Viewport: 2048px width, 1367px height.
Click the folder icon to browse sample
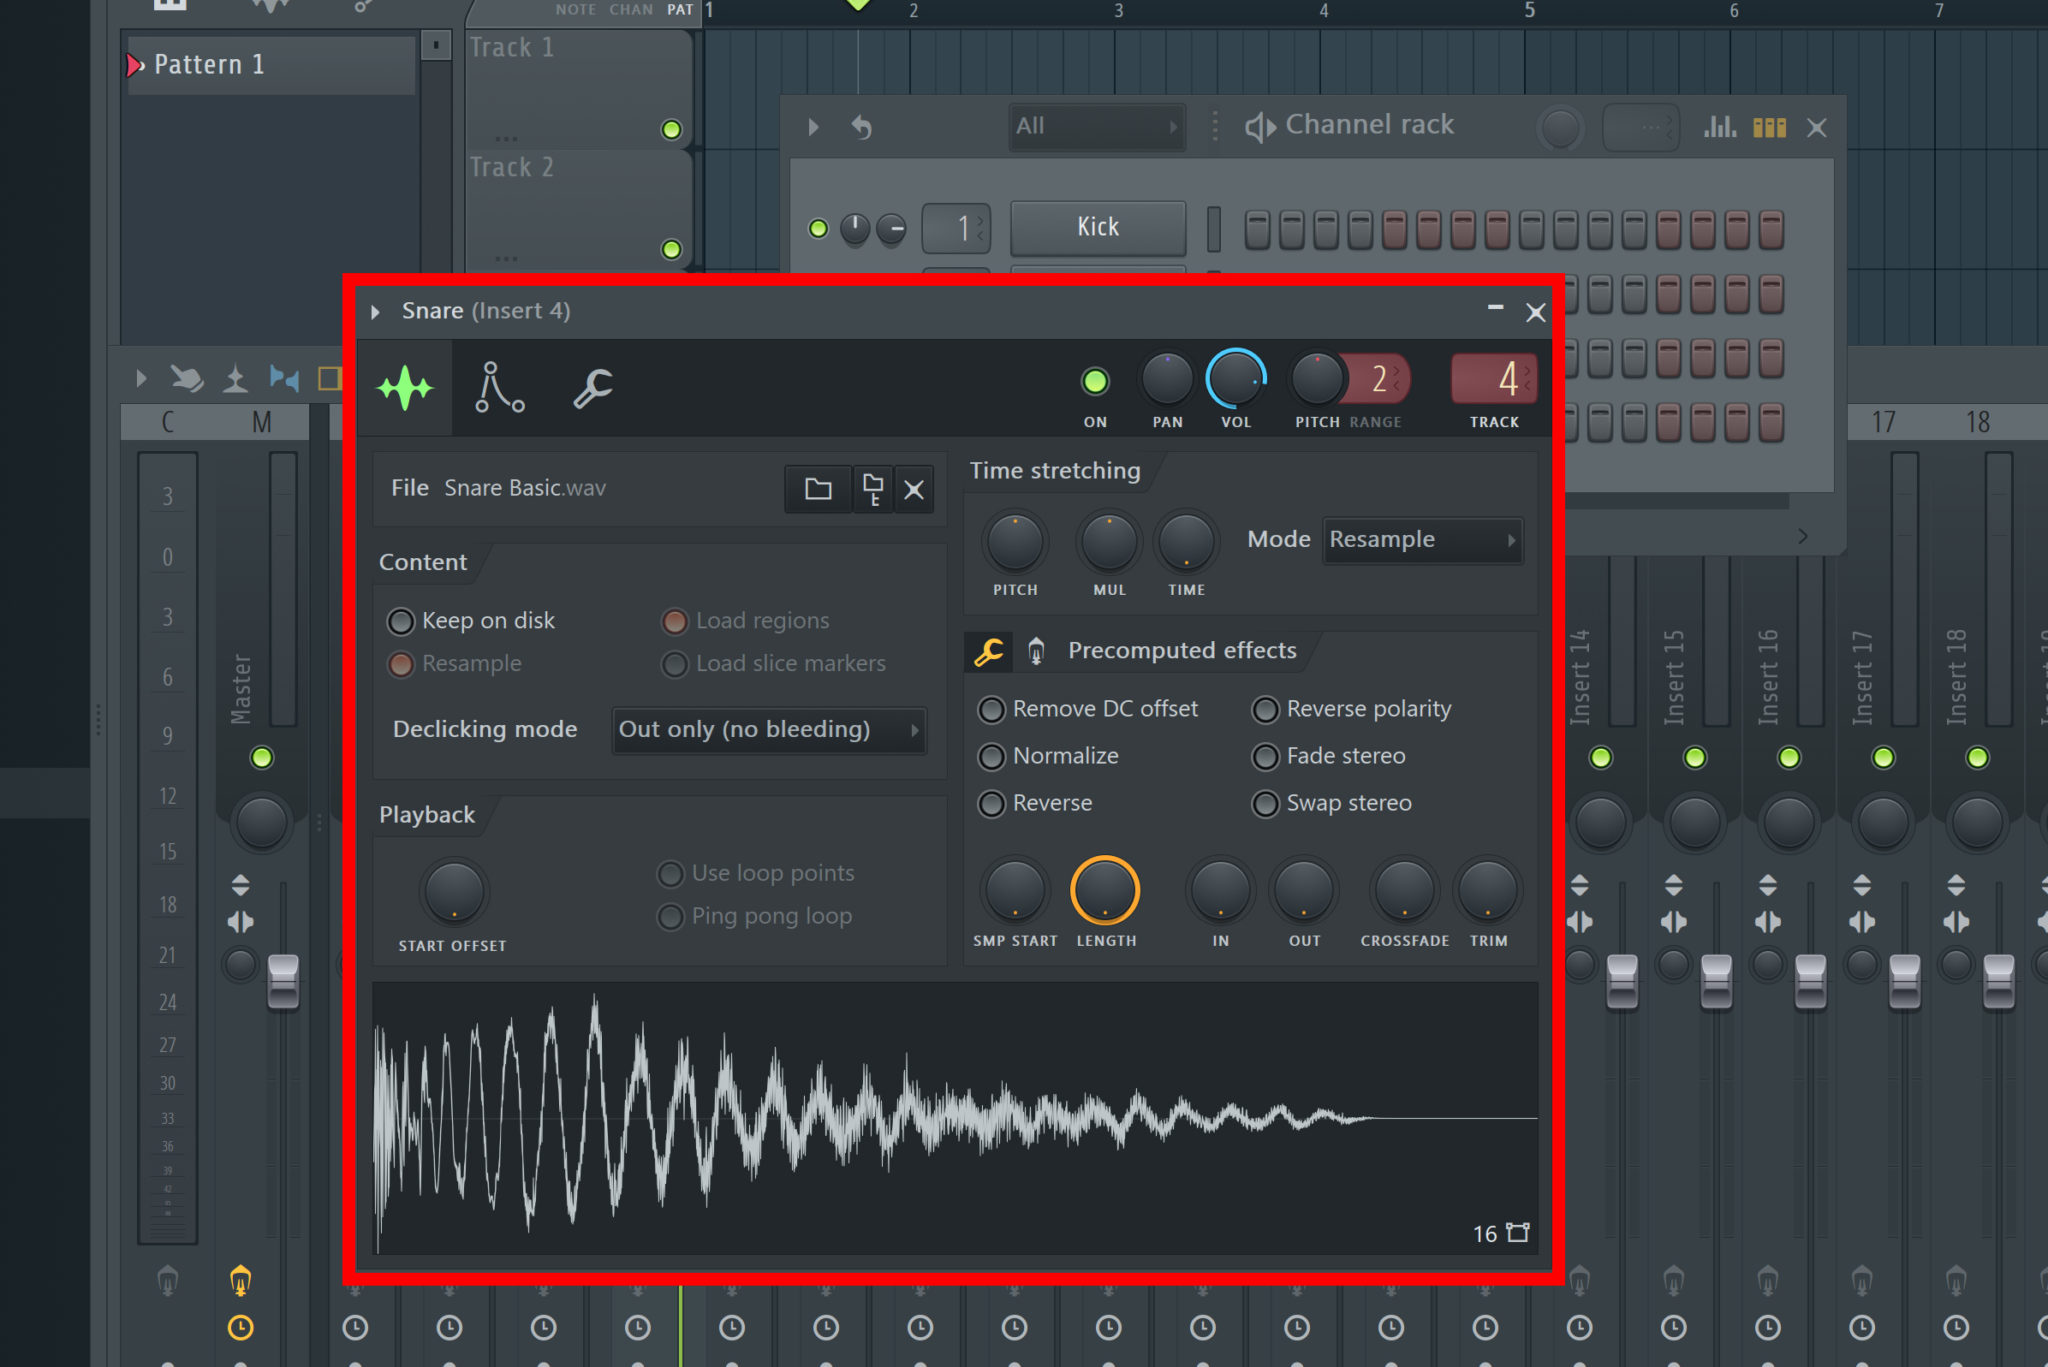(818, 489)
